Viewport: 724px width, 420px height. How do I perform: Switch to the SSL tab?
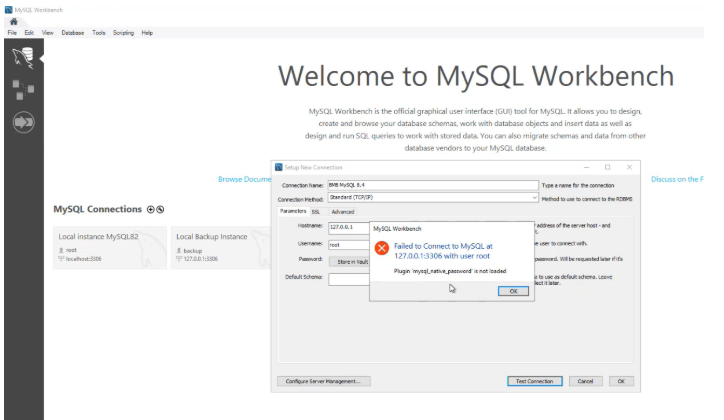316,212
